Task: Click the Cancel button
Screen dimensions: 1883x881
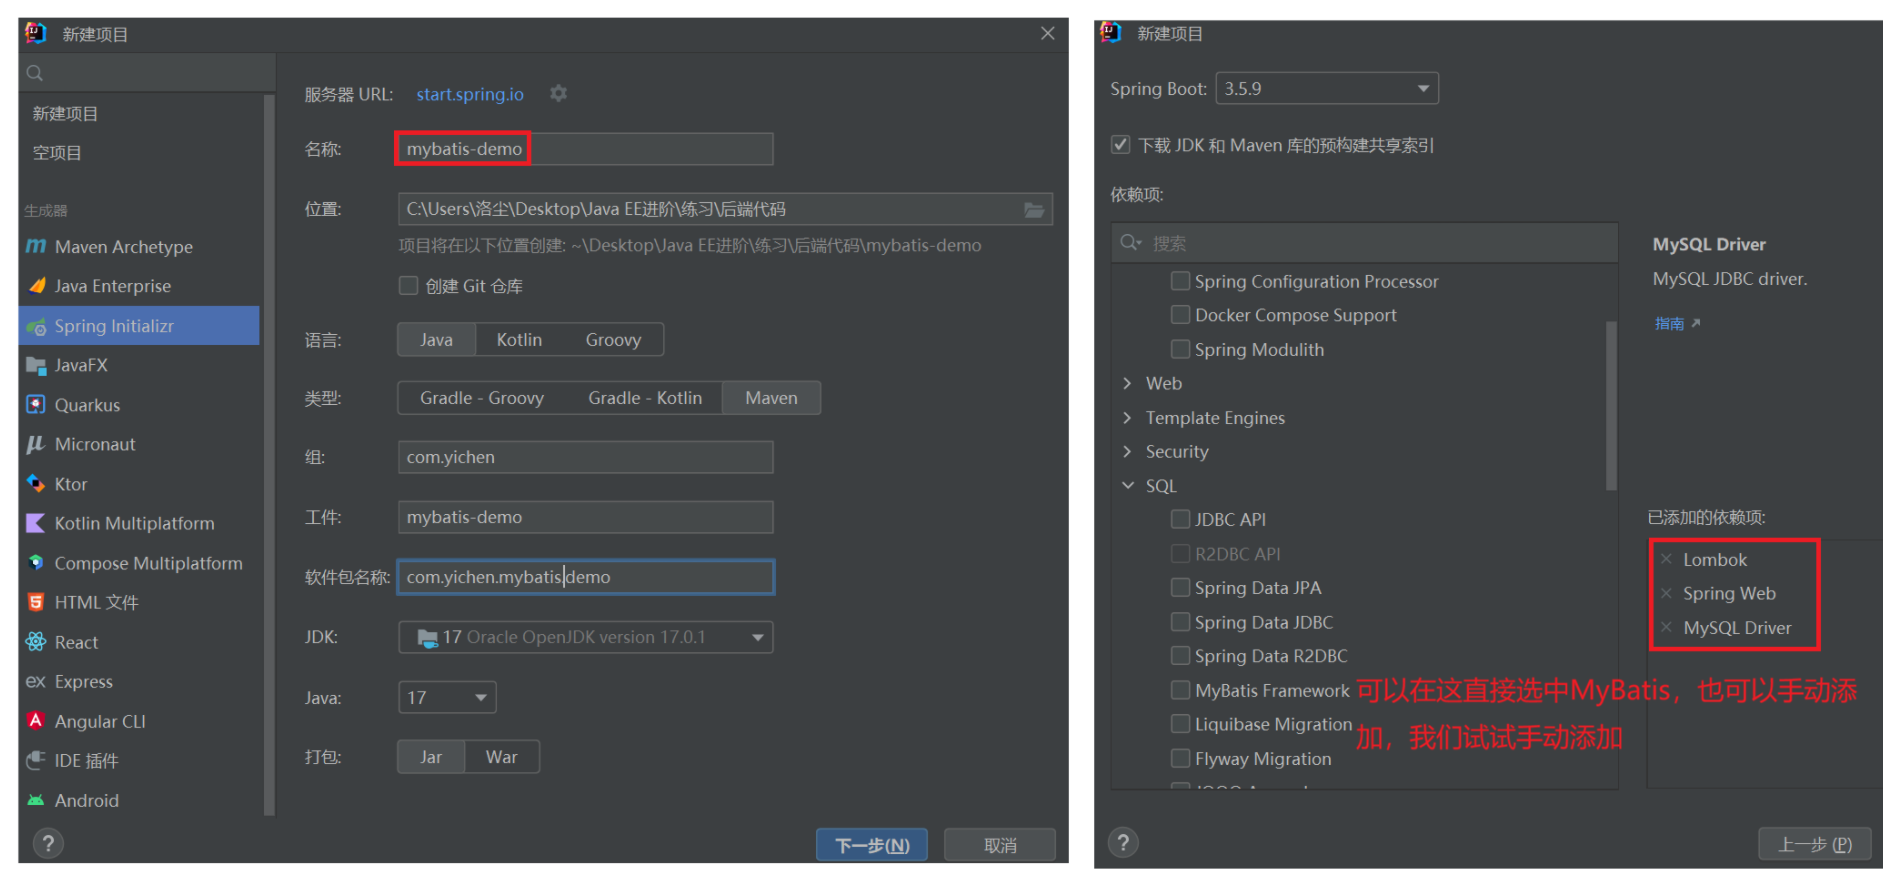Action: 1000,845
